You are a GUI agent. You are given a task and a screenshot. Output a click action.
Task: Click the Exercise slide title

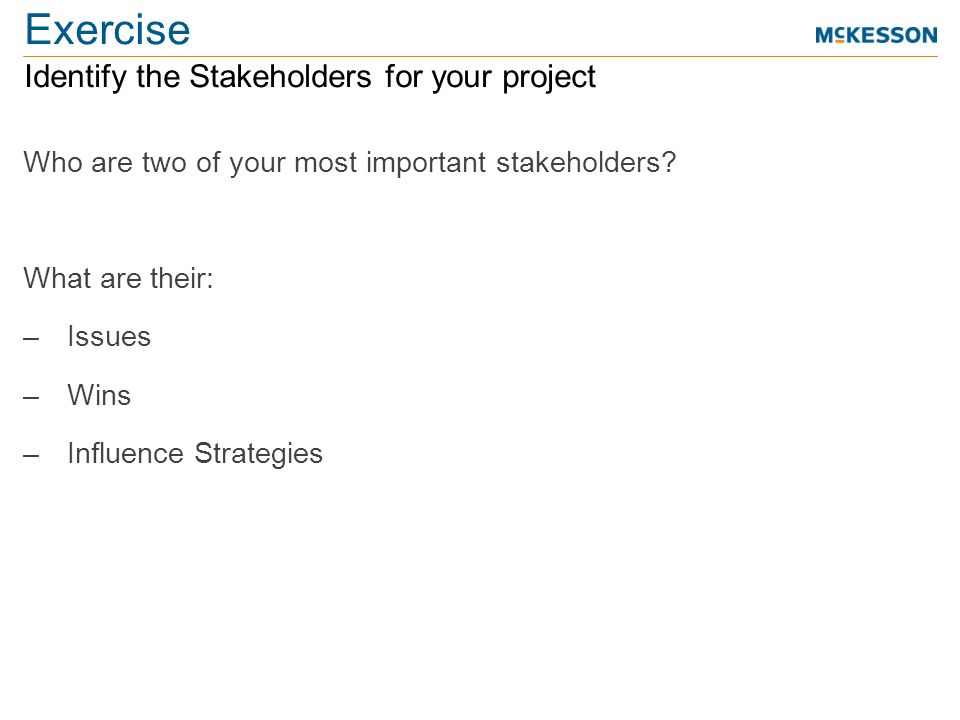click(107, 29)
